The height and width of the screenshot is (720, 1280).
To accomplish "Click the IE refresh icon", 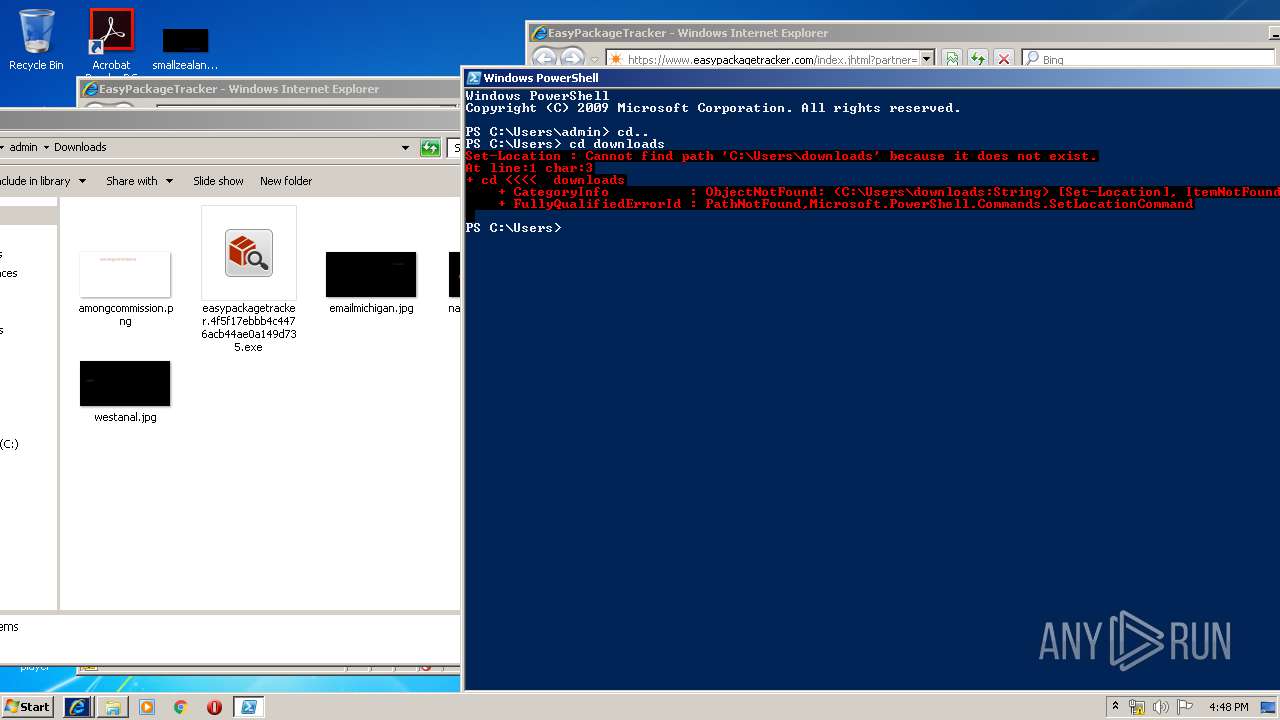I will tap(978, 59).
